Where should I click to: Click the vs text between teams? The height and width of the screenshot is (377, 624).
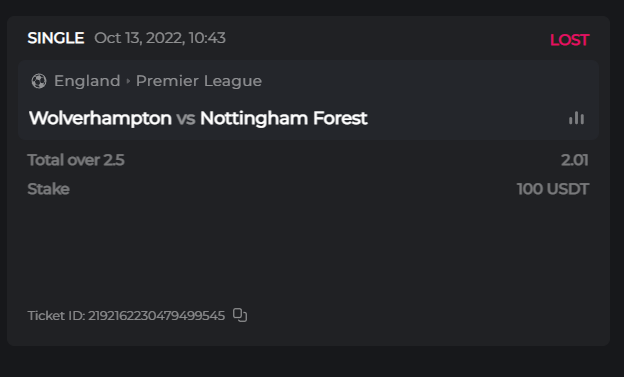[186, 119]
